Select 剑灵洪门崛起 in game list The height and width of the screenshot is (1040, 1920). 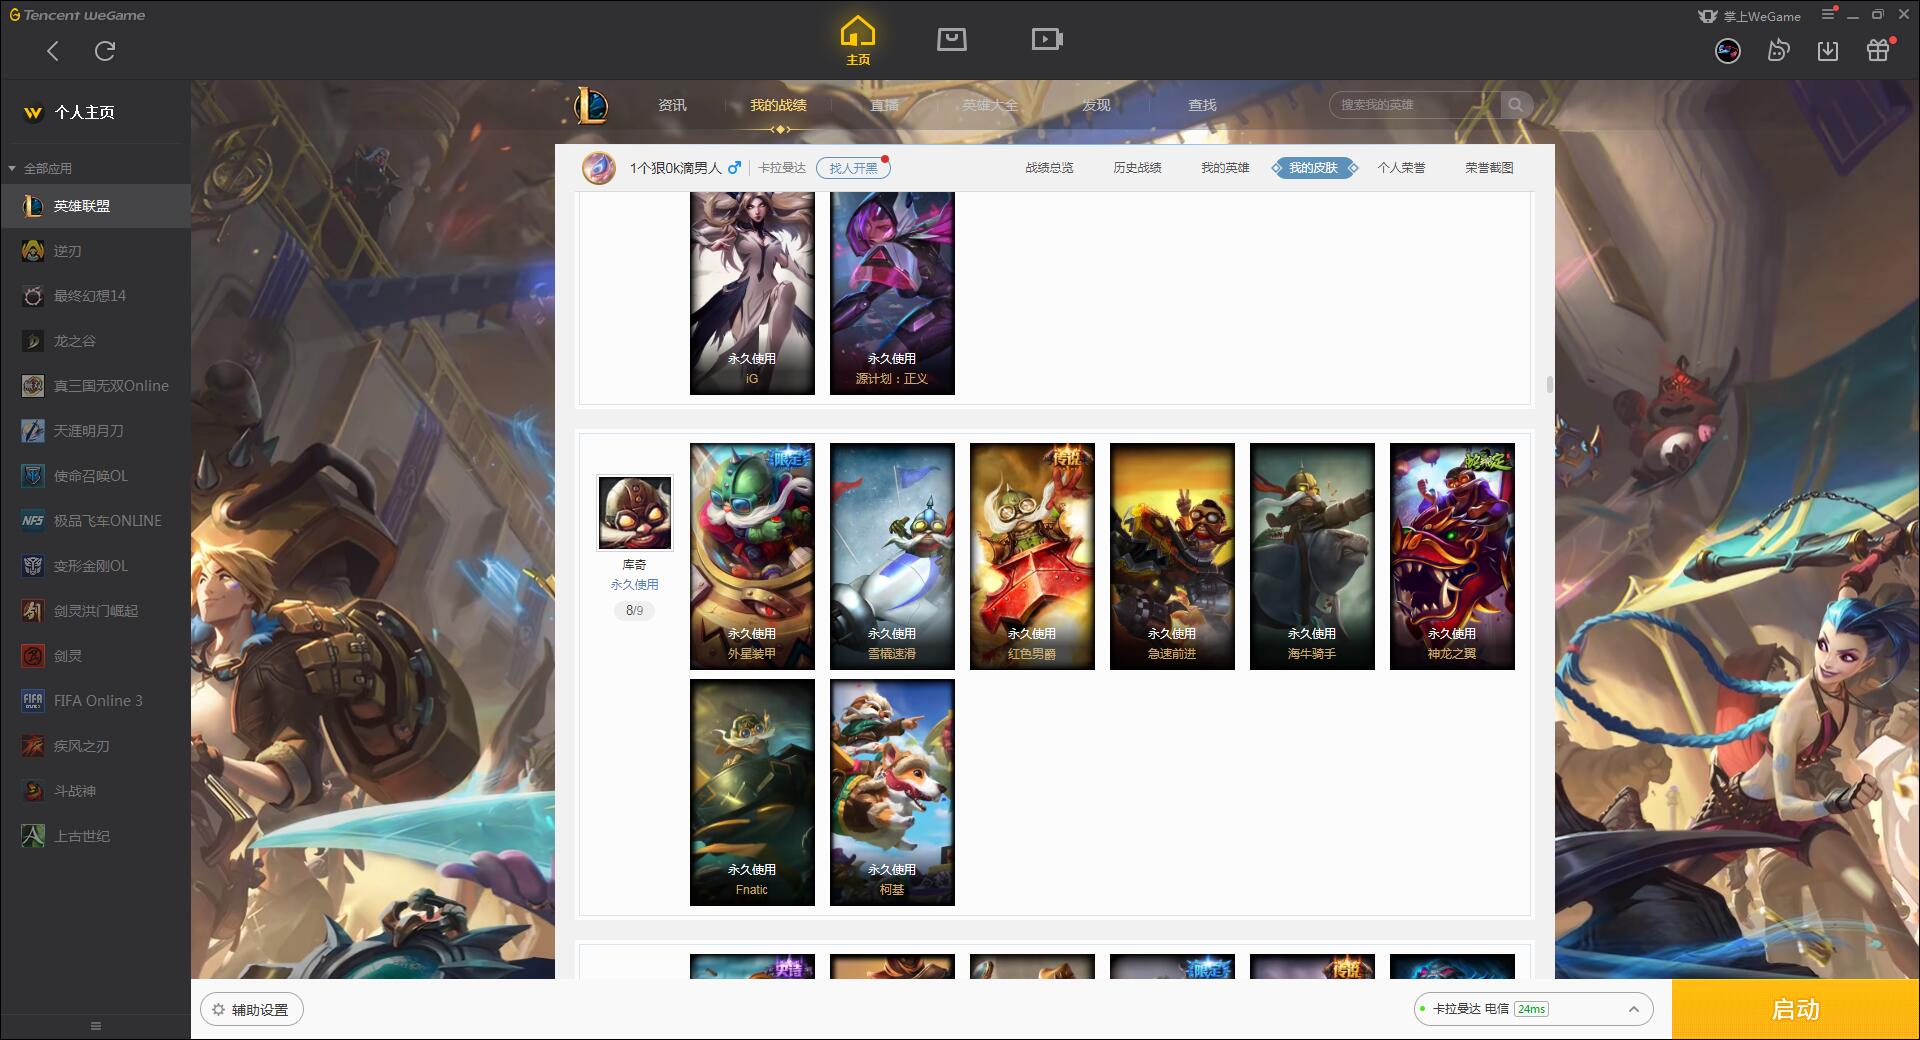[95, 611]
